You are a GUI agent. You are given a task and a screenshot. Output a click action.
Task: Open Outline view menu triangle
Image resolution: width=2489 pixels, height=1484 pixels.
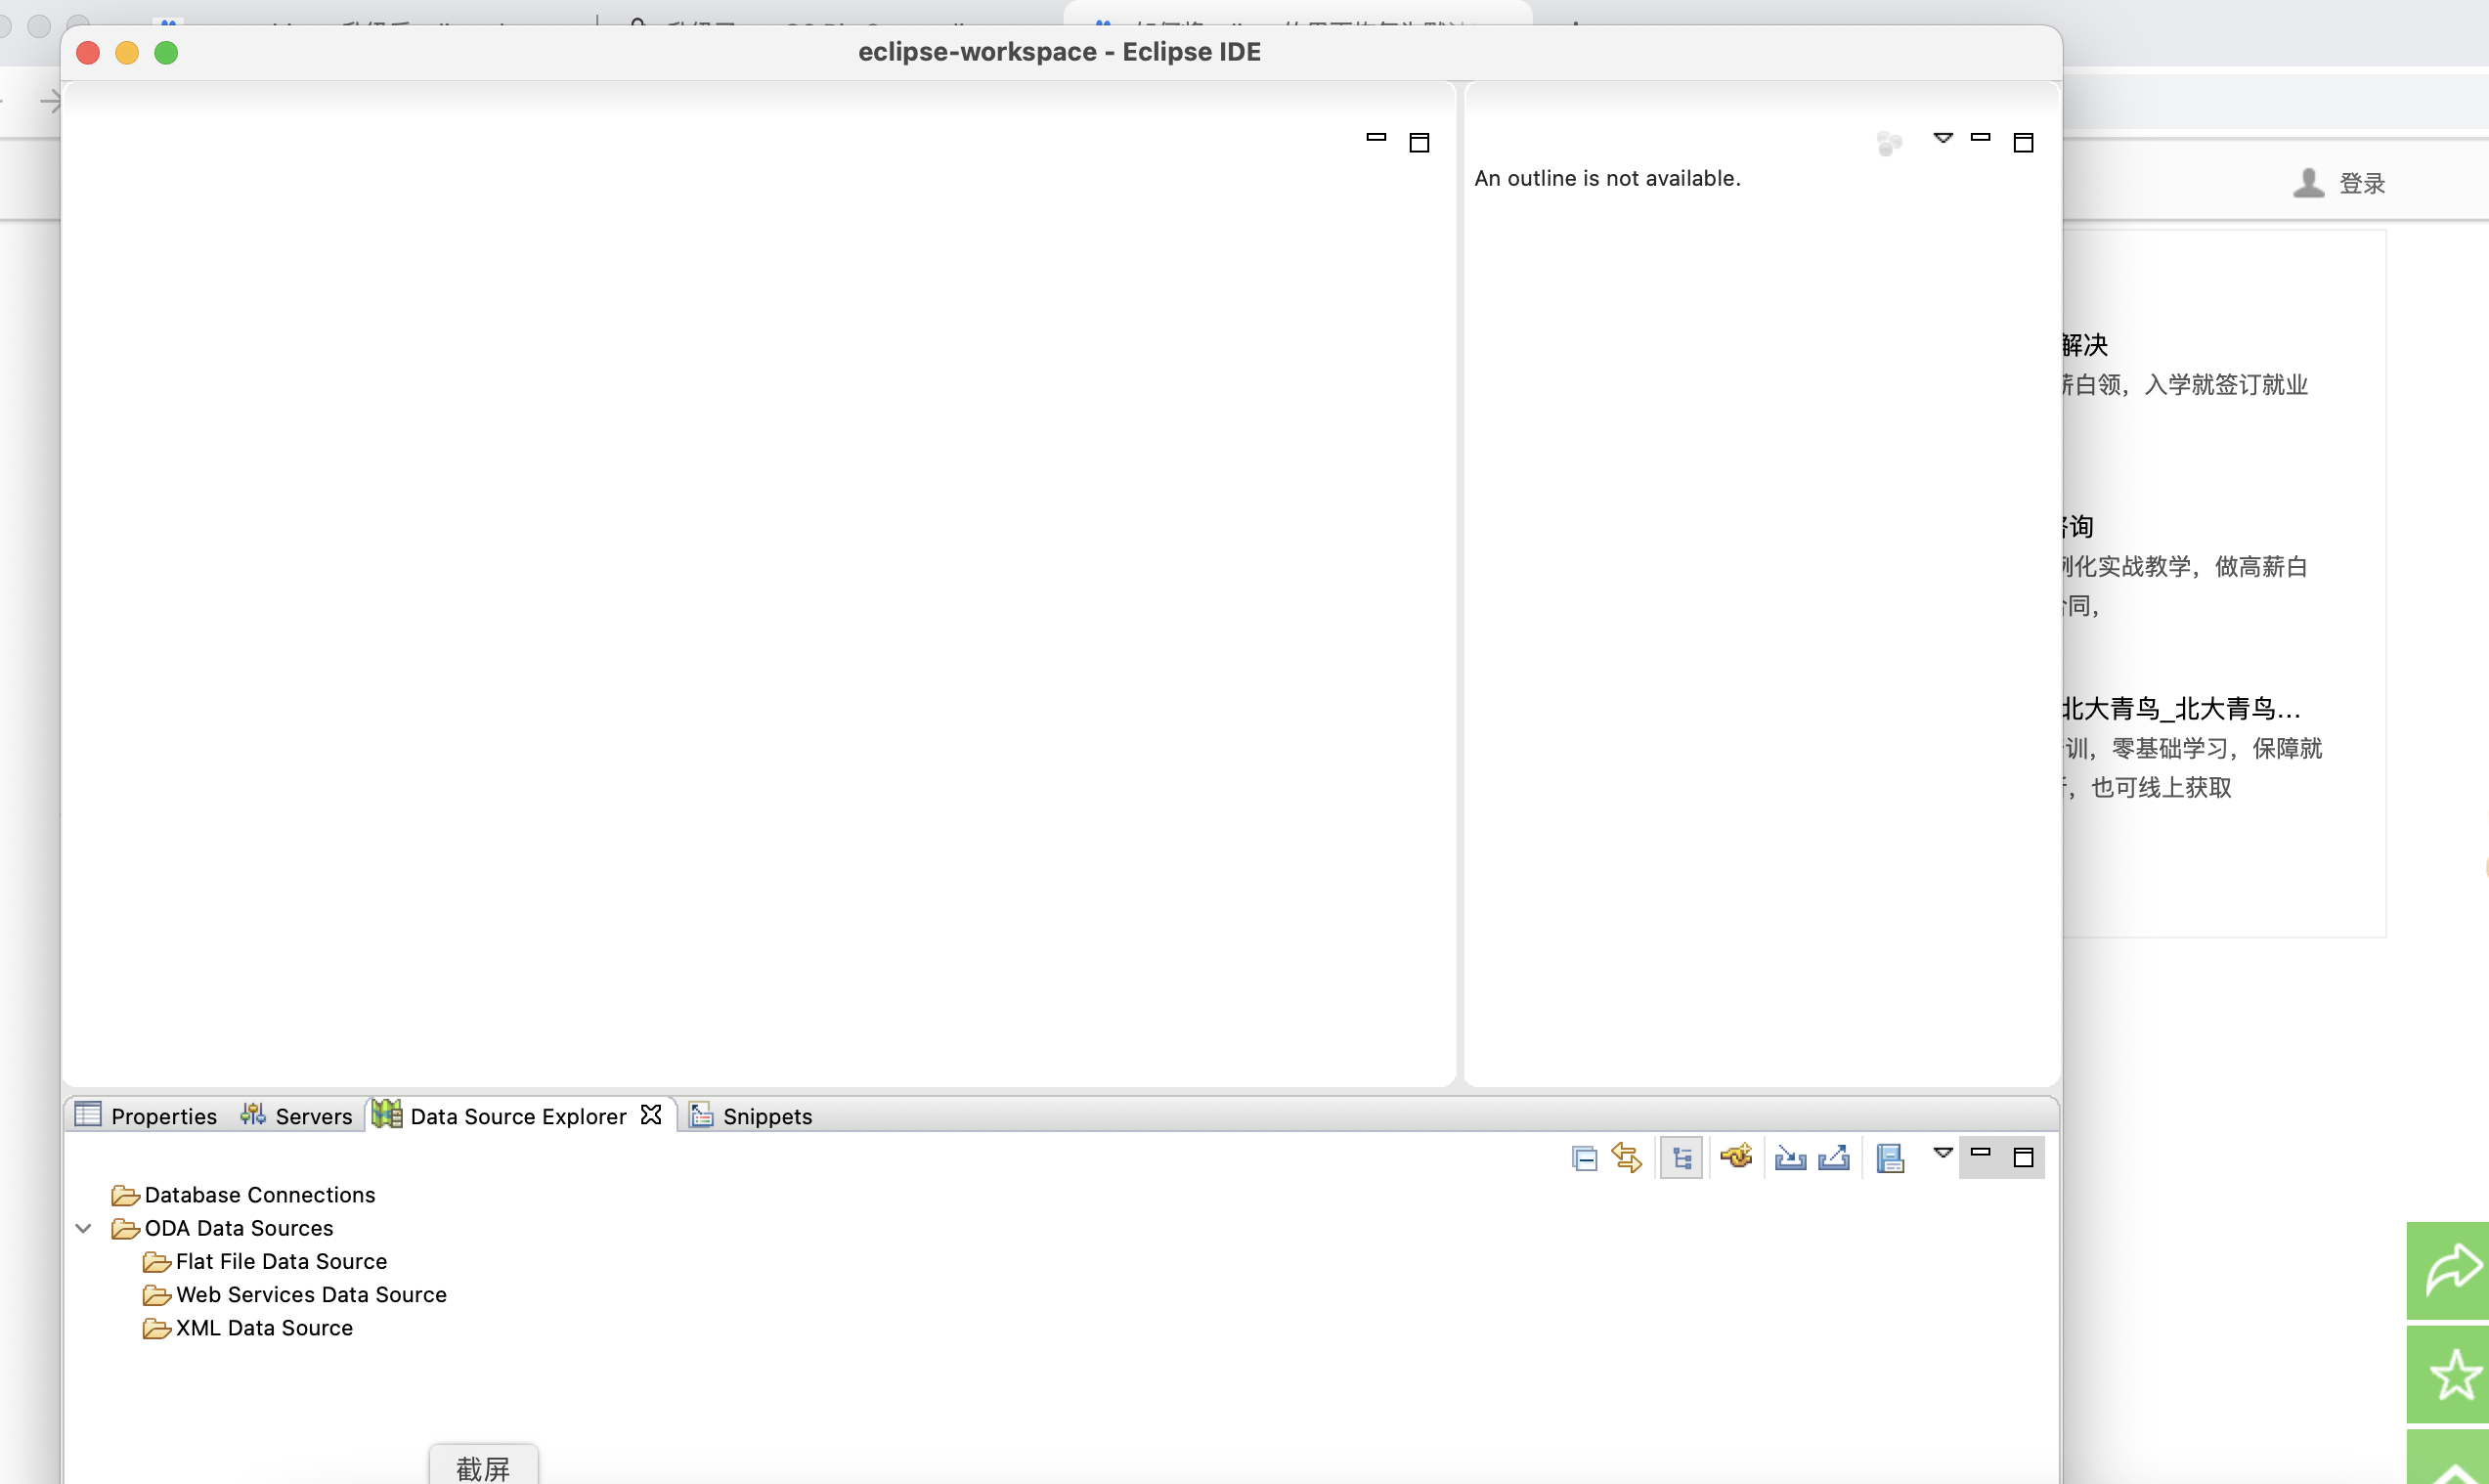point(1943,138)
